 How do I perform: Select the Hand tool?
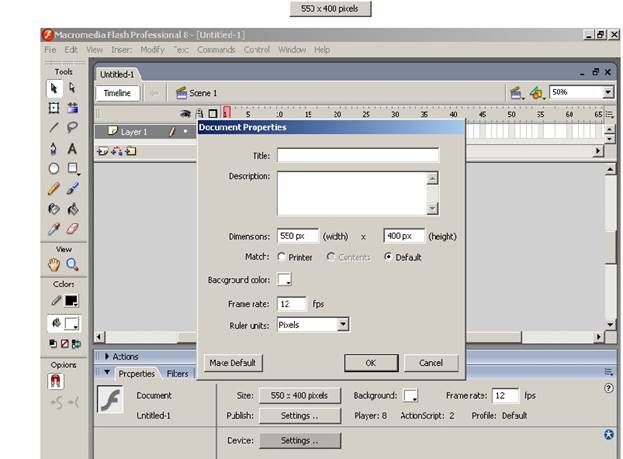point(54,265)
